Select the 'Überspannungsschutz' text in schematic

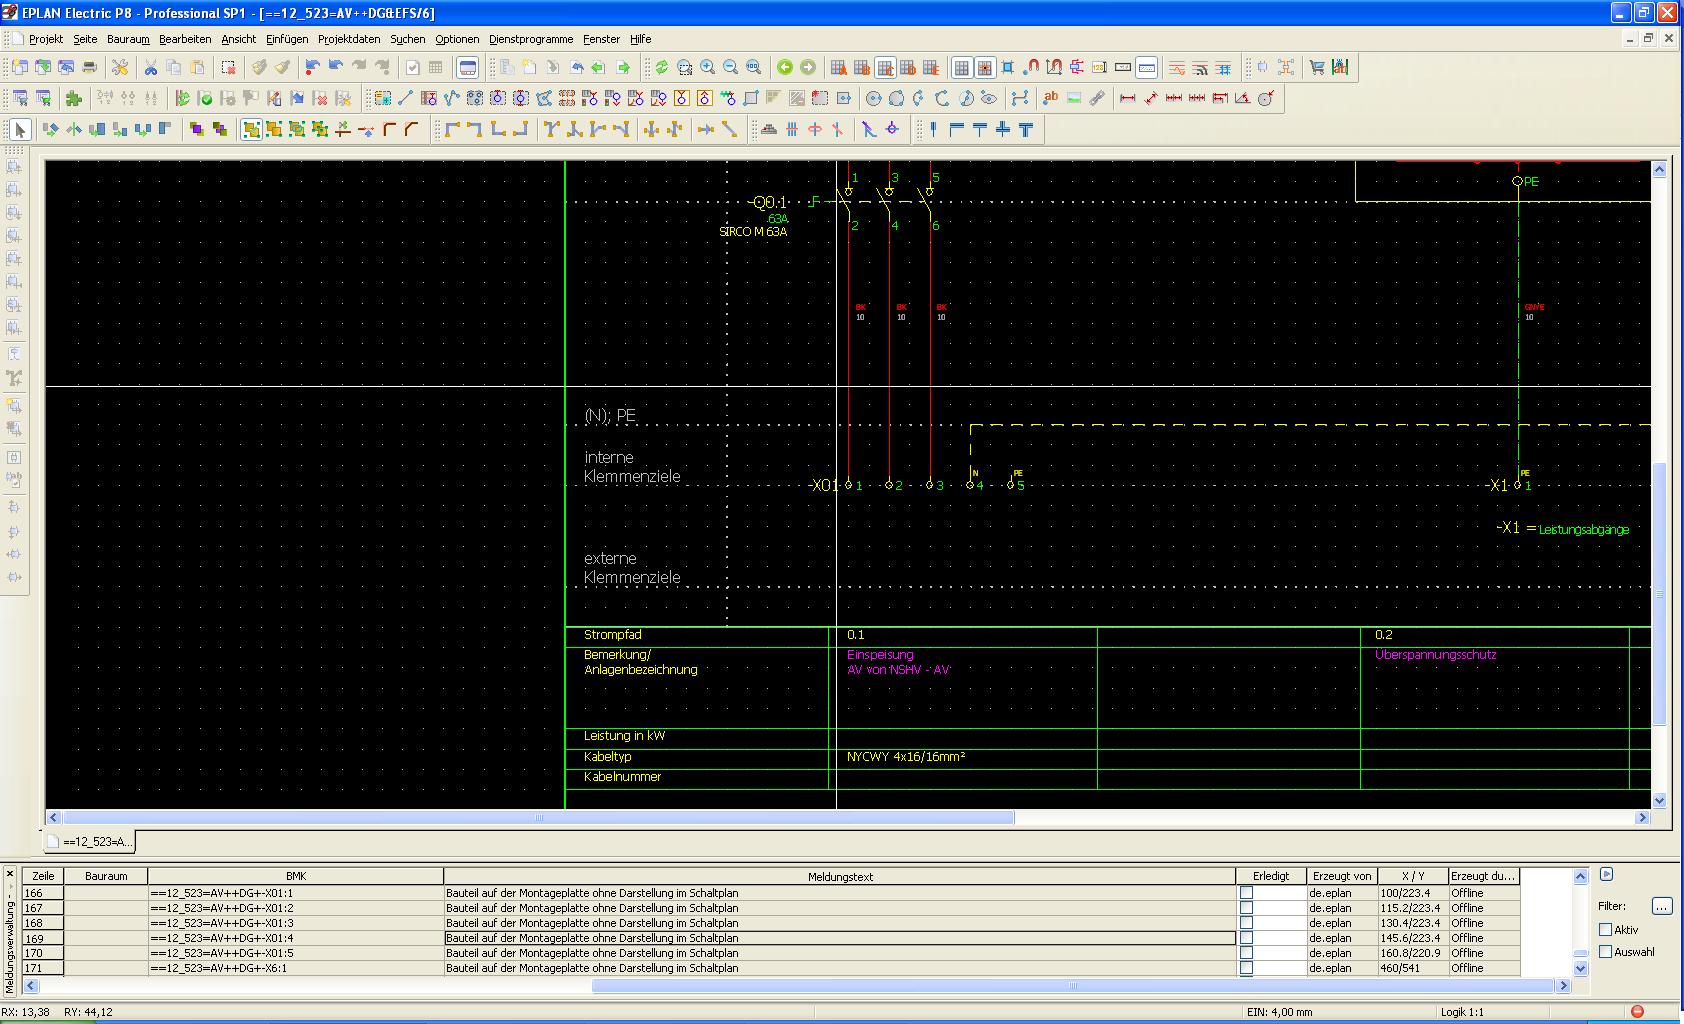pos(1435,655)
